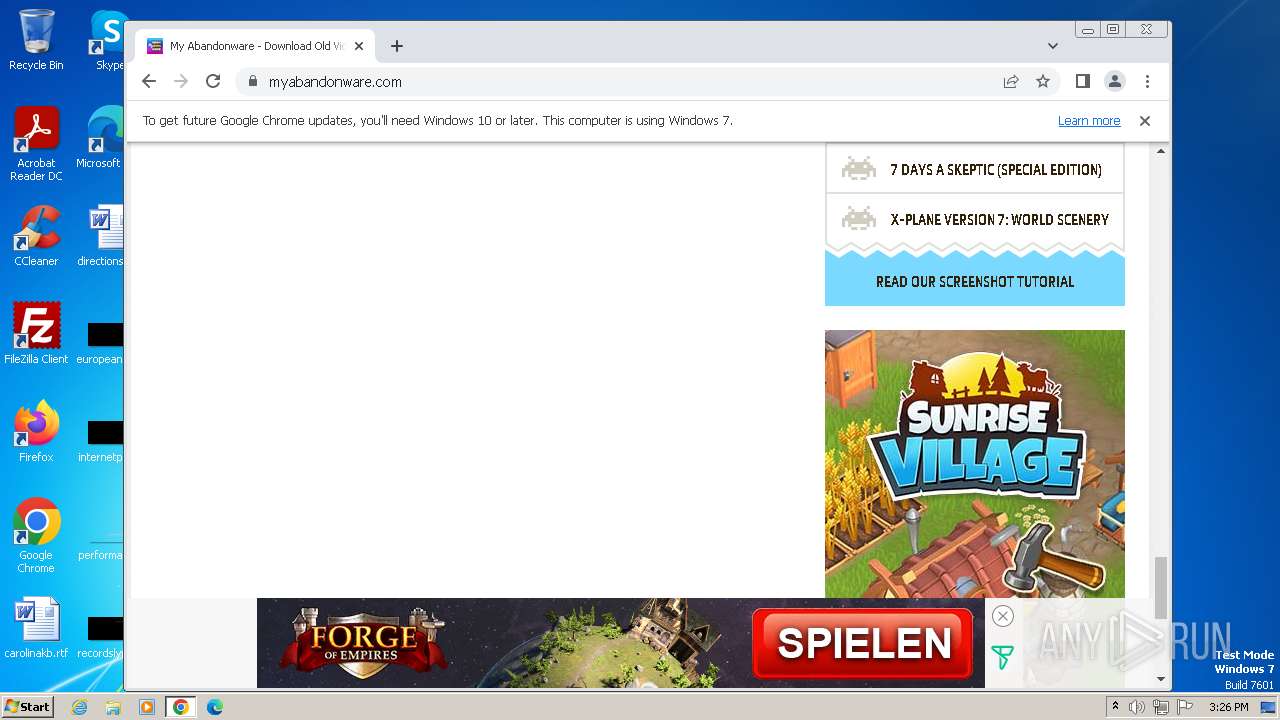Image resolution: width=1280 pixels, height=720 pixels.
Task: Open Chrome side panel
Action: 1082,81
